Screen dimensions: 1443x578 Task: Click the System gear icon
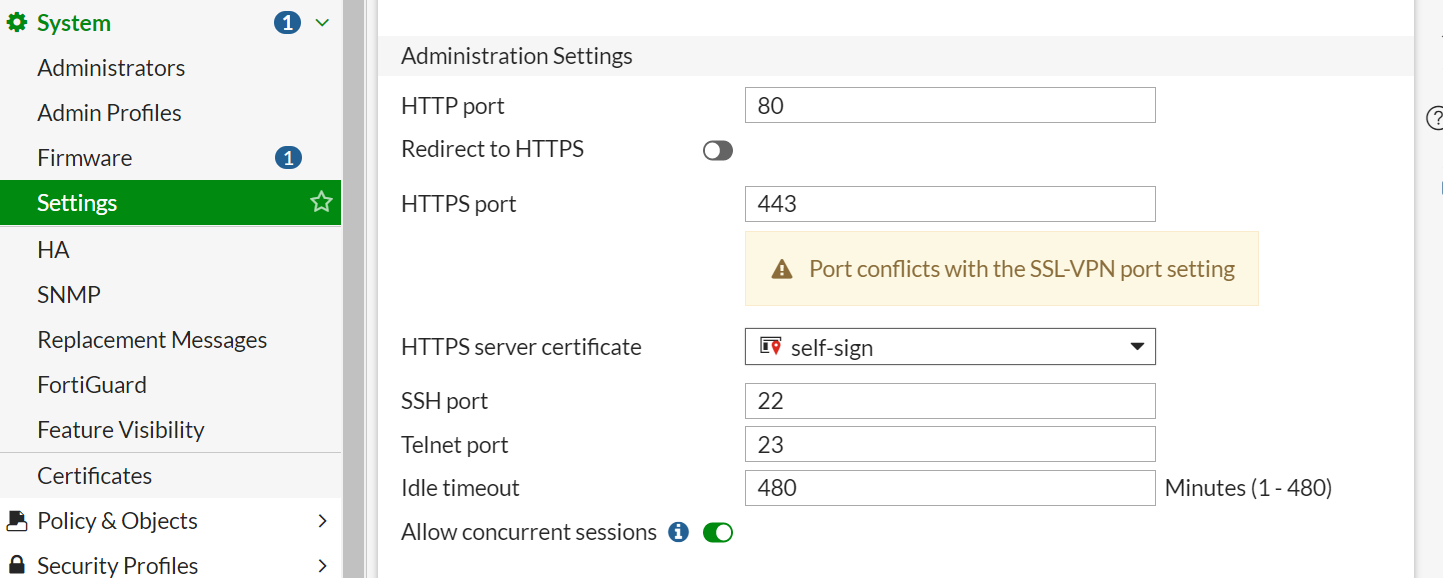point(16,23)
